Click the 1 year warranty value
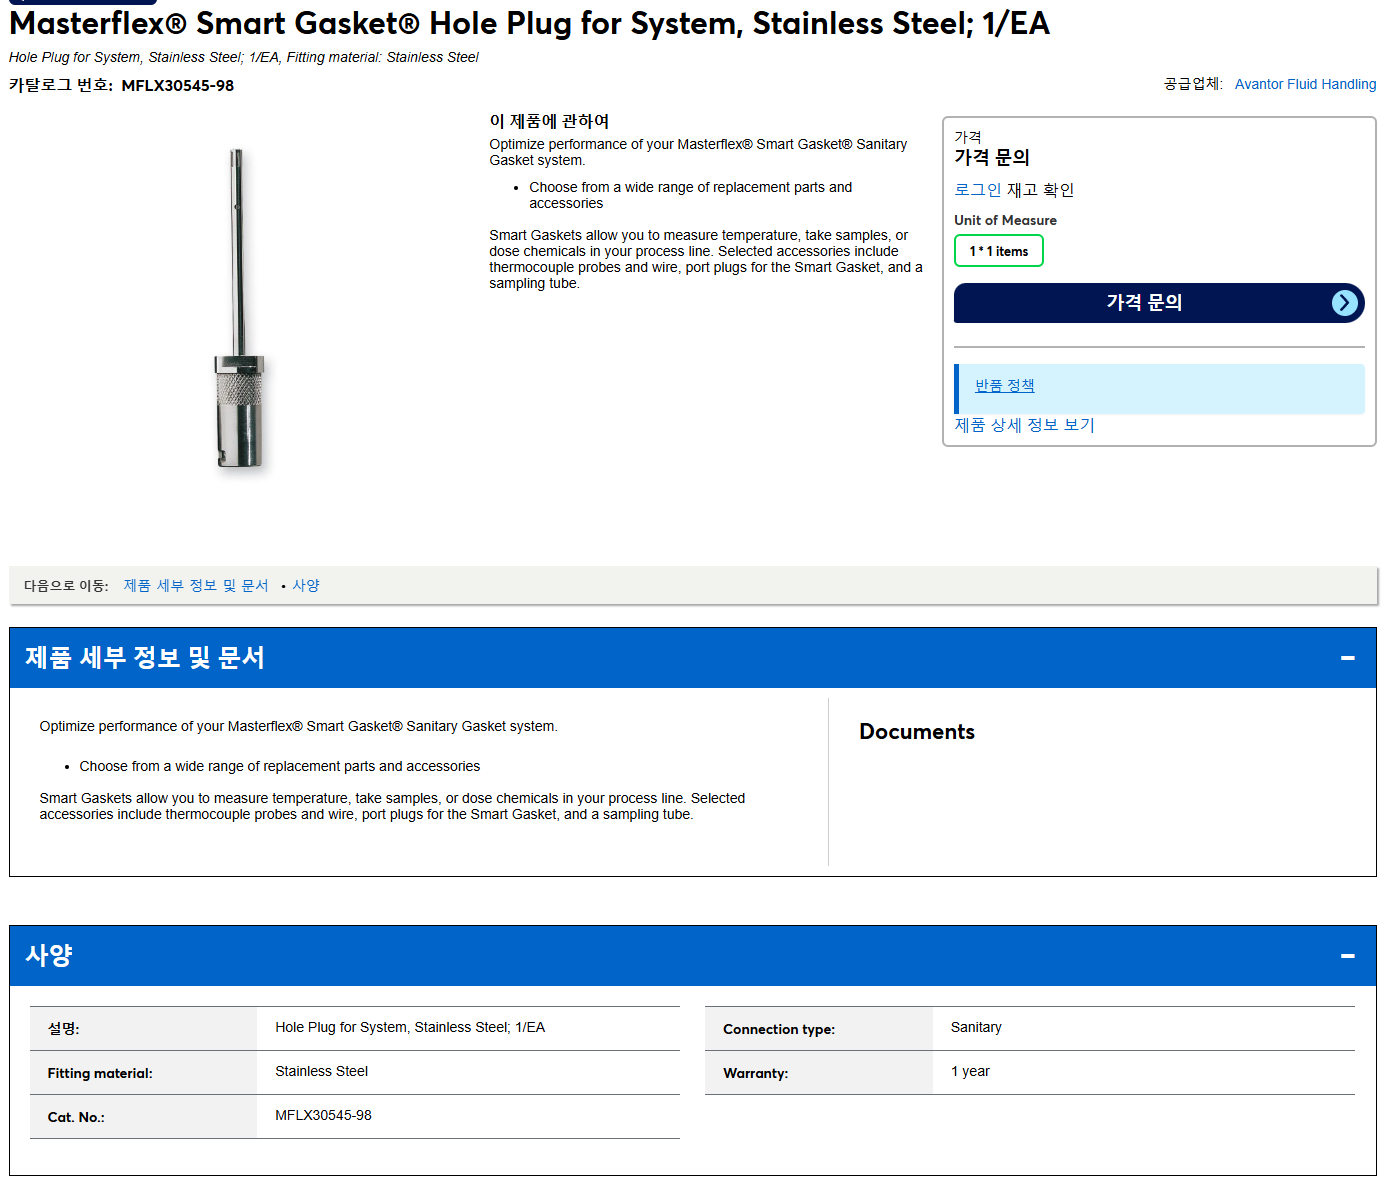Screen dimensions: 1384x1196 970,1071
